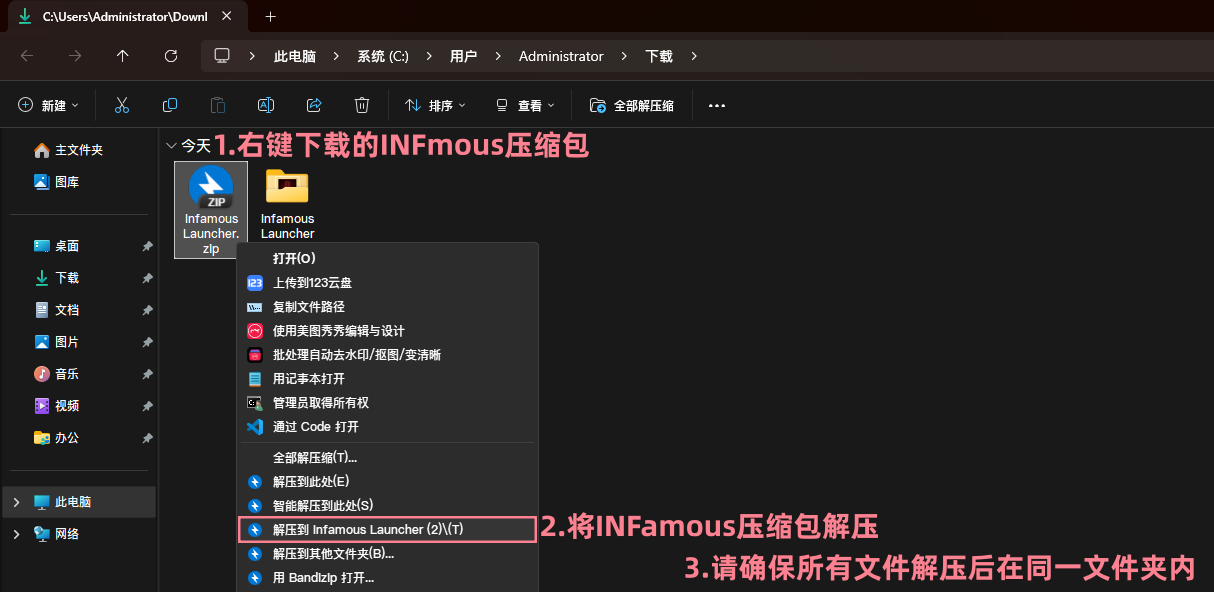Expand chevron after 下载 in address bar

pyautogui.click(x=694, y=56)
